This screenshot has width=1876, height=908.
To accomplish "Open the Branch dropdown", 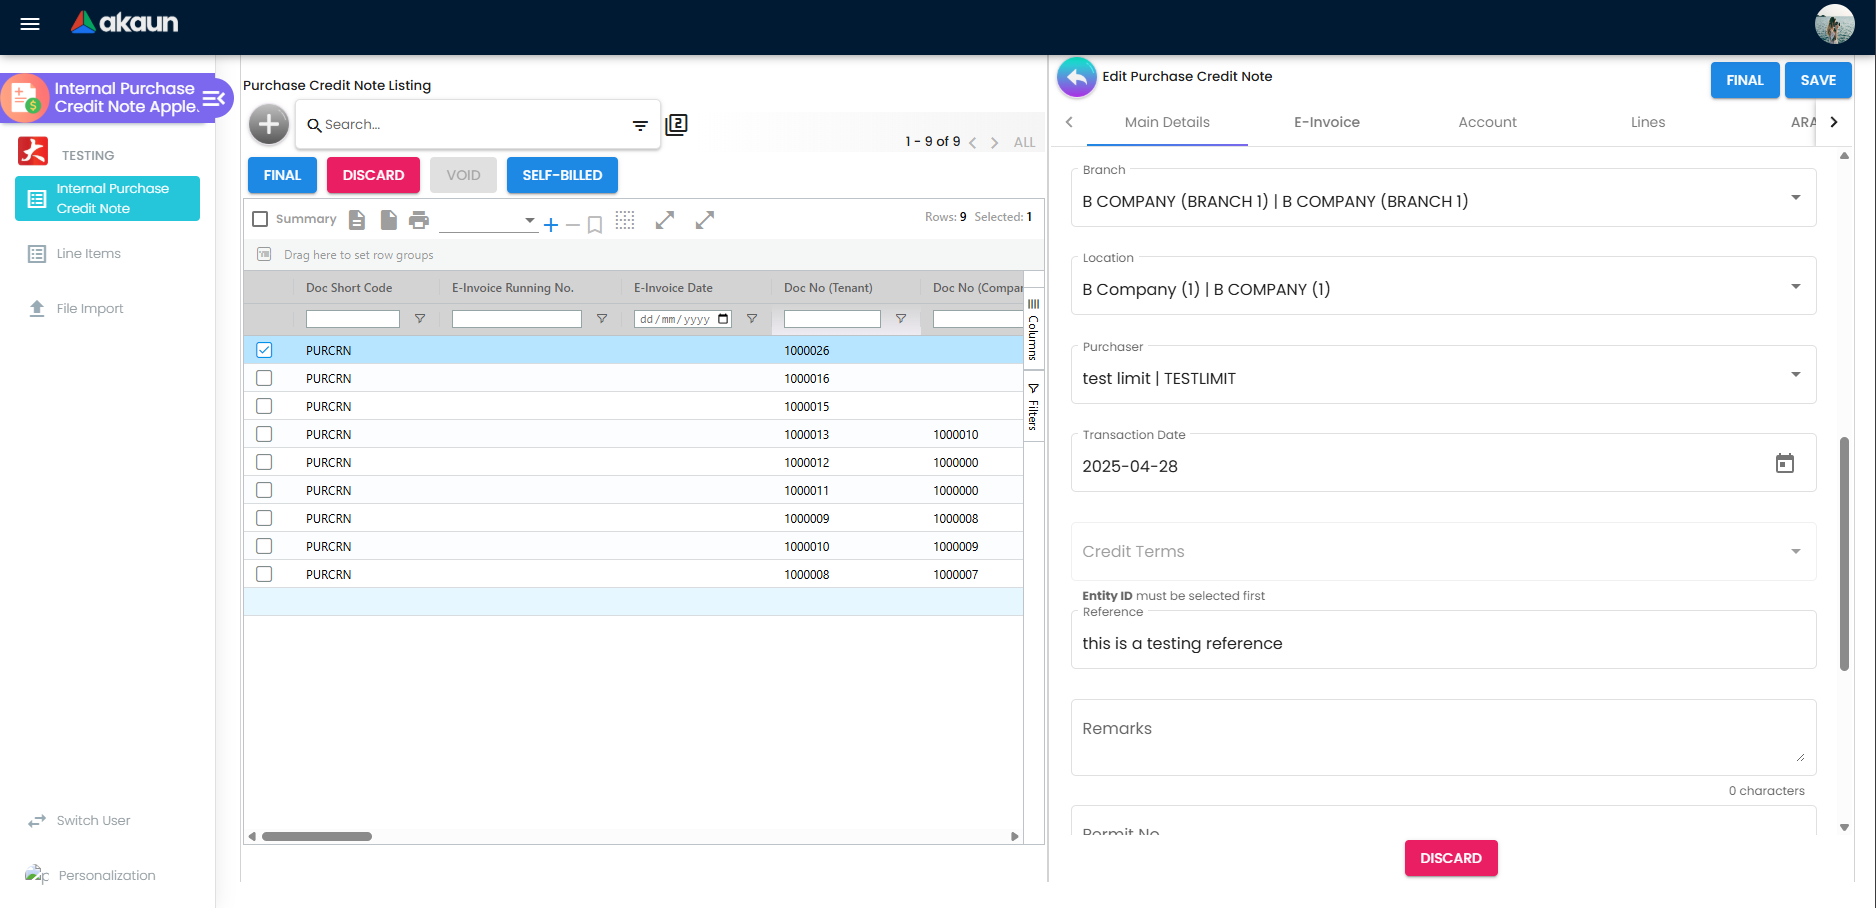I will tap(1443, 198).
